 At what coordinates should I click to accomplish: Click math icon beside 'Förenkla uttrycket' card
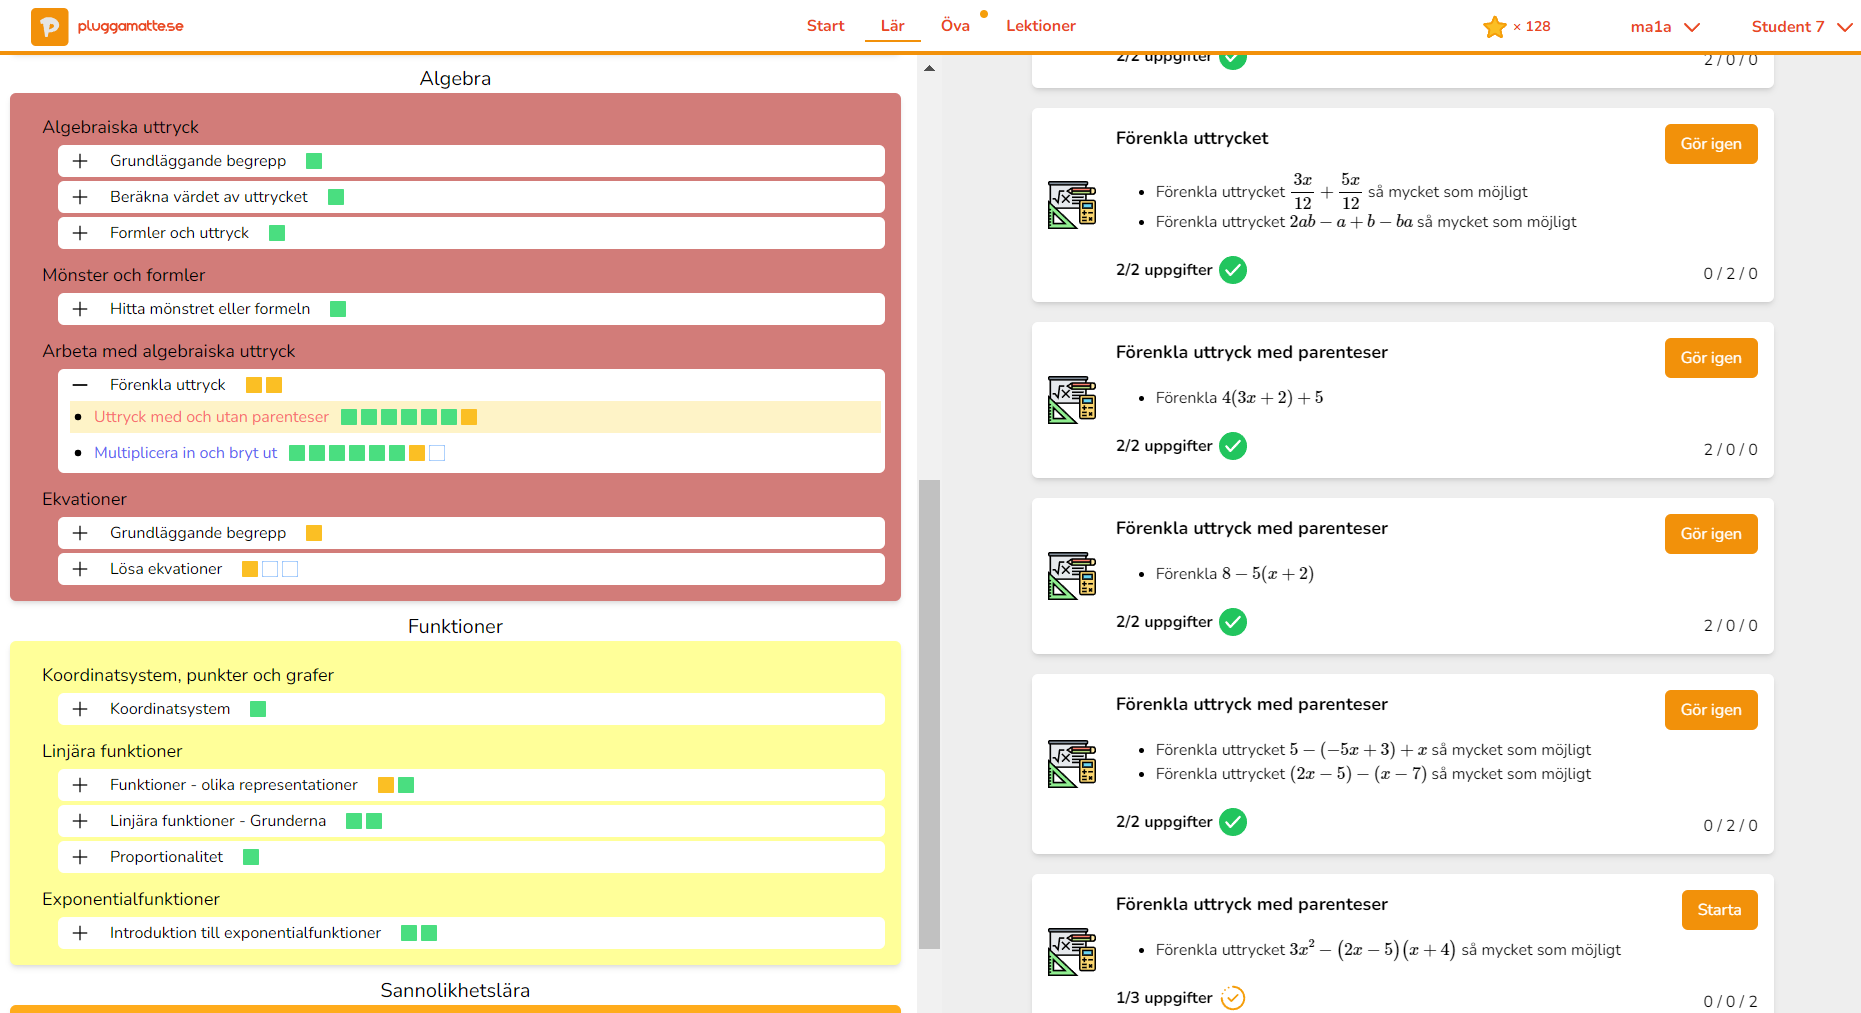(x=1071, y=205)
